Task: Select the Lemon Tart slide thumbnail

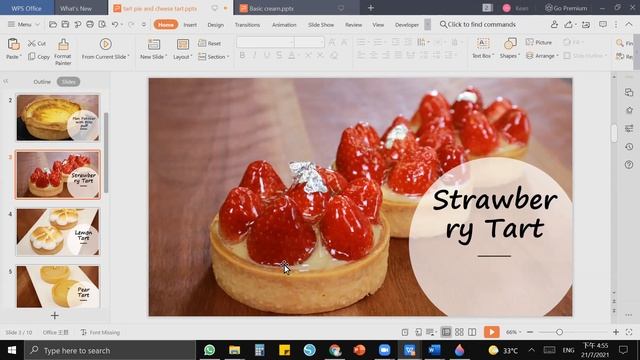Action: (58, 232)
